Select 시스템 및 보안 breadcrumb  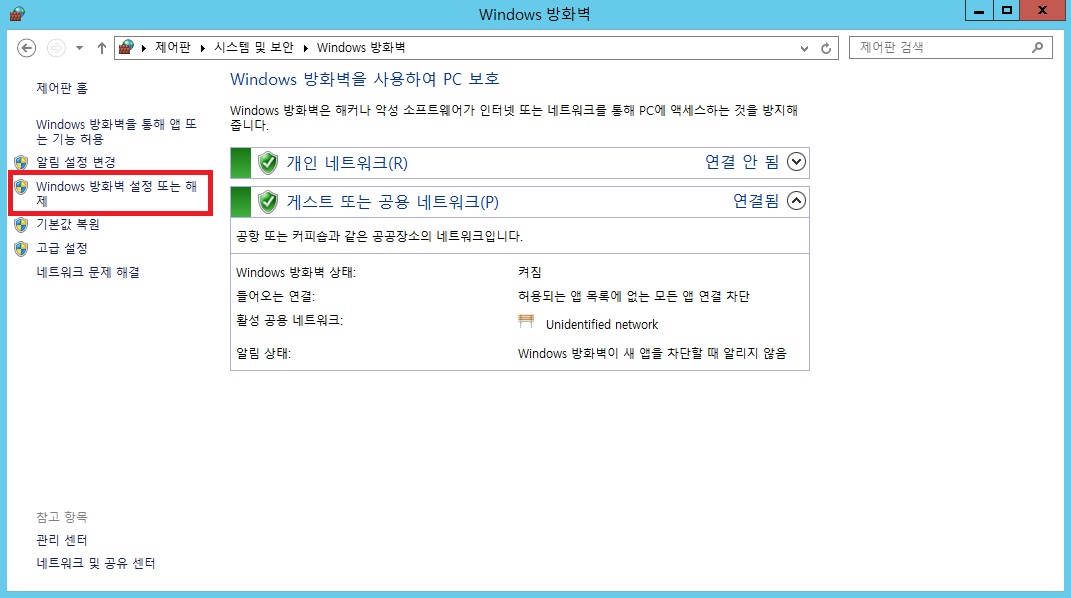point(253,47)
